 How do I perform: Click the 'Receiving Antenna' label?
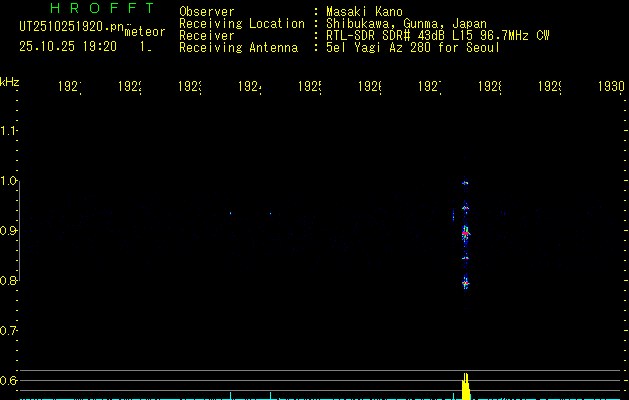coord(239,47)
